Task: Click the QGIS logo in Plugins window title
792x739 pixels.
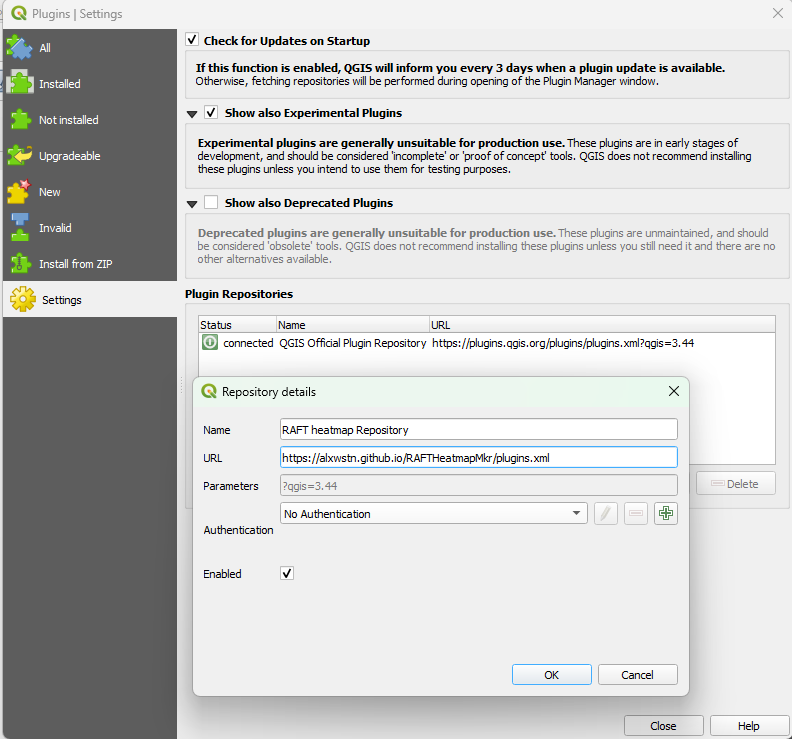Action: pyautogui.click(x=19, y=14)
